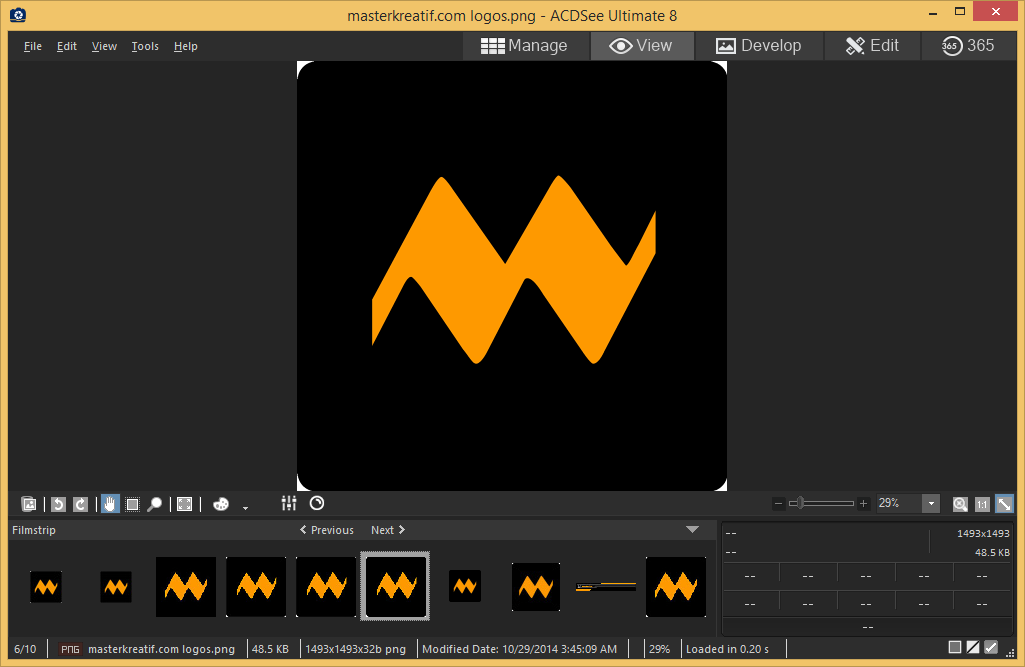This screenshot has width=1025, height=667.
Task: Open the color palette external editor icon
Action: (221, 504)
